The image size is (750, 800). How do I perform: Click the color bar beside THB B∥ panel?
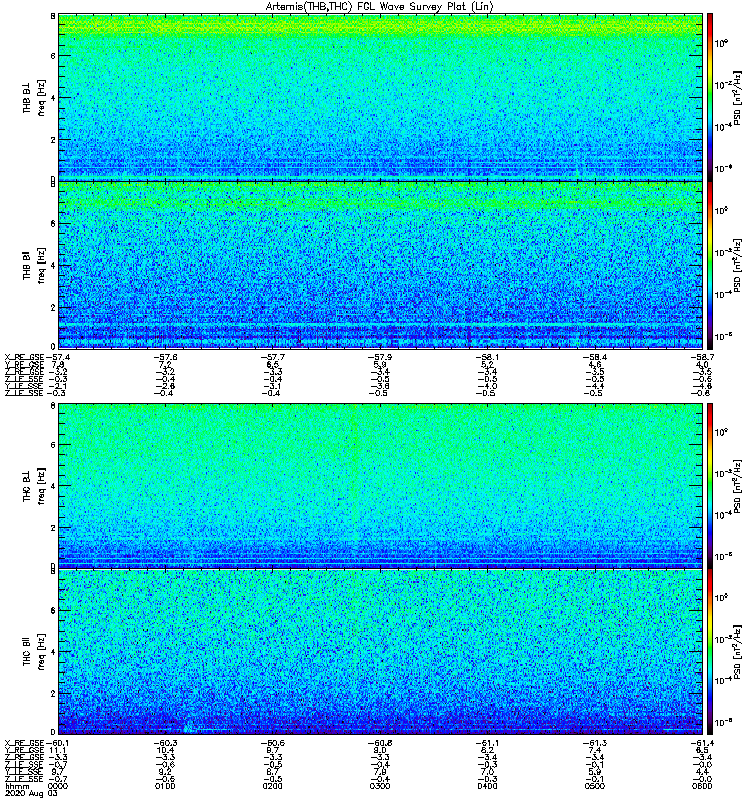(x=709, y=265)
